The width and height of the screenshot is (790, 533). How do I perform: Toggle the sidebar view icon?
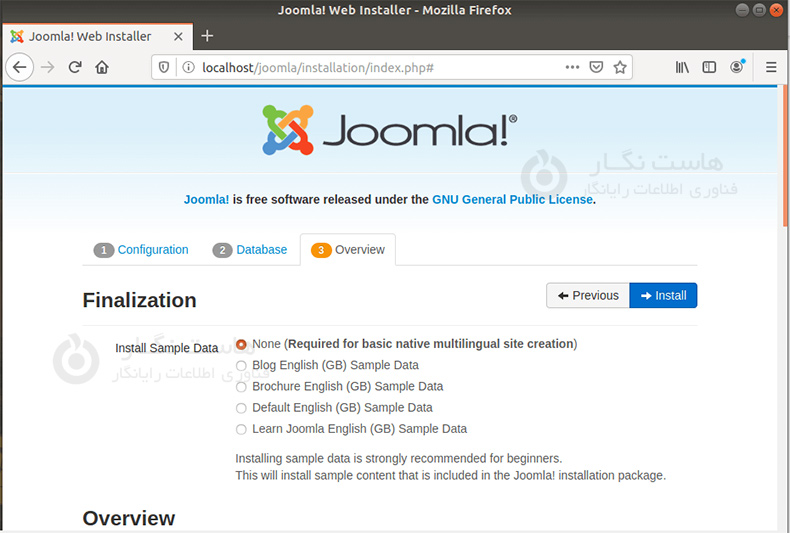709,67
